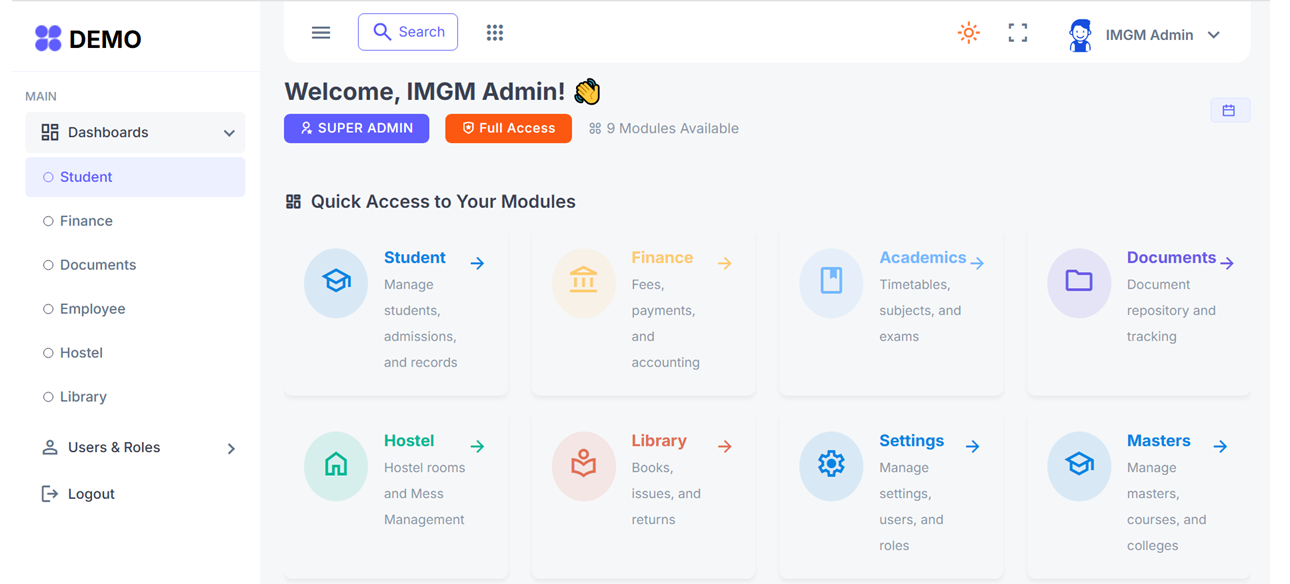Expand the Users & Roles sidebar section

[x=139, y=447]
